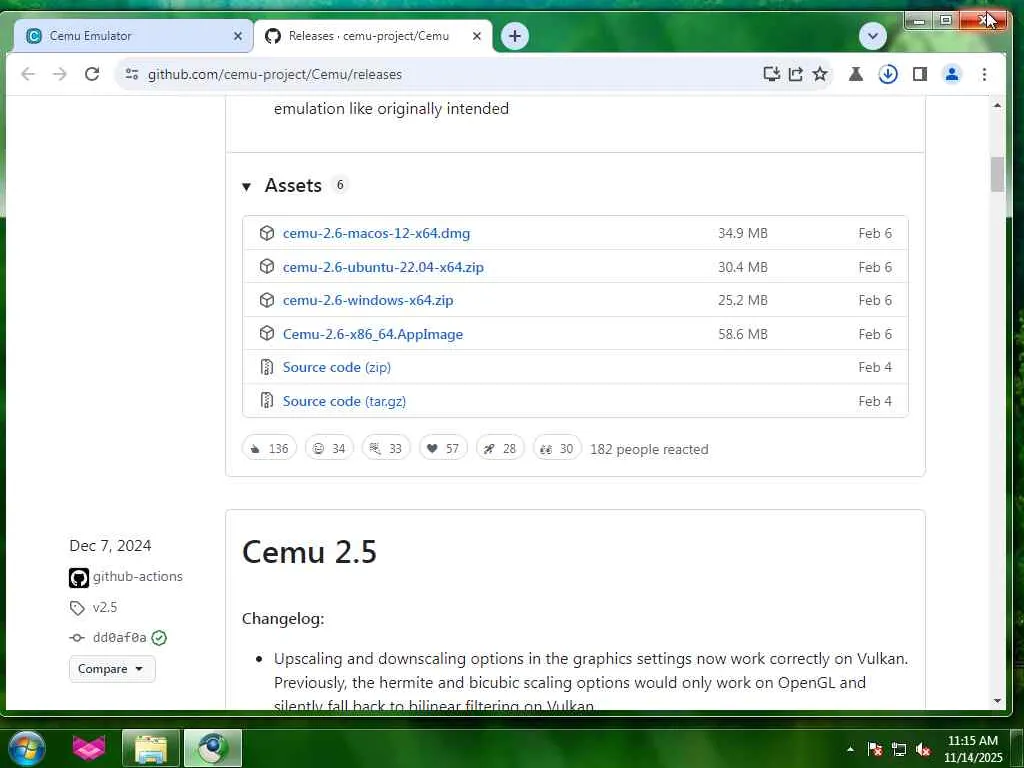Open the Windows Start menu

tap(27, 748)
